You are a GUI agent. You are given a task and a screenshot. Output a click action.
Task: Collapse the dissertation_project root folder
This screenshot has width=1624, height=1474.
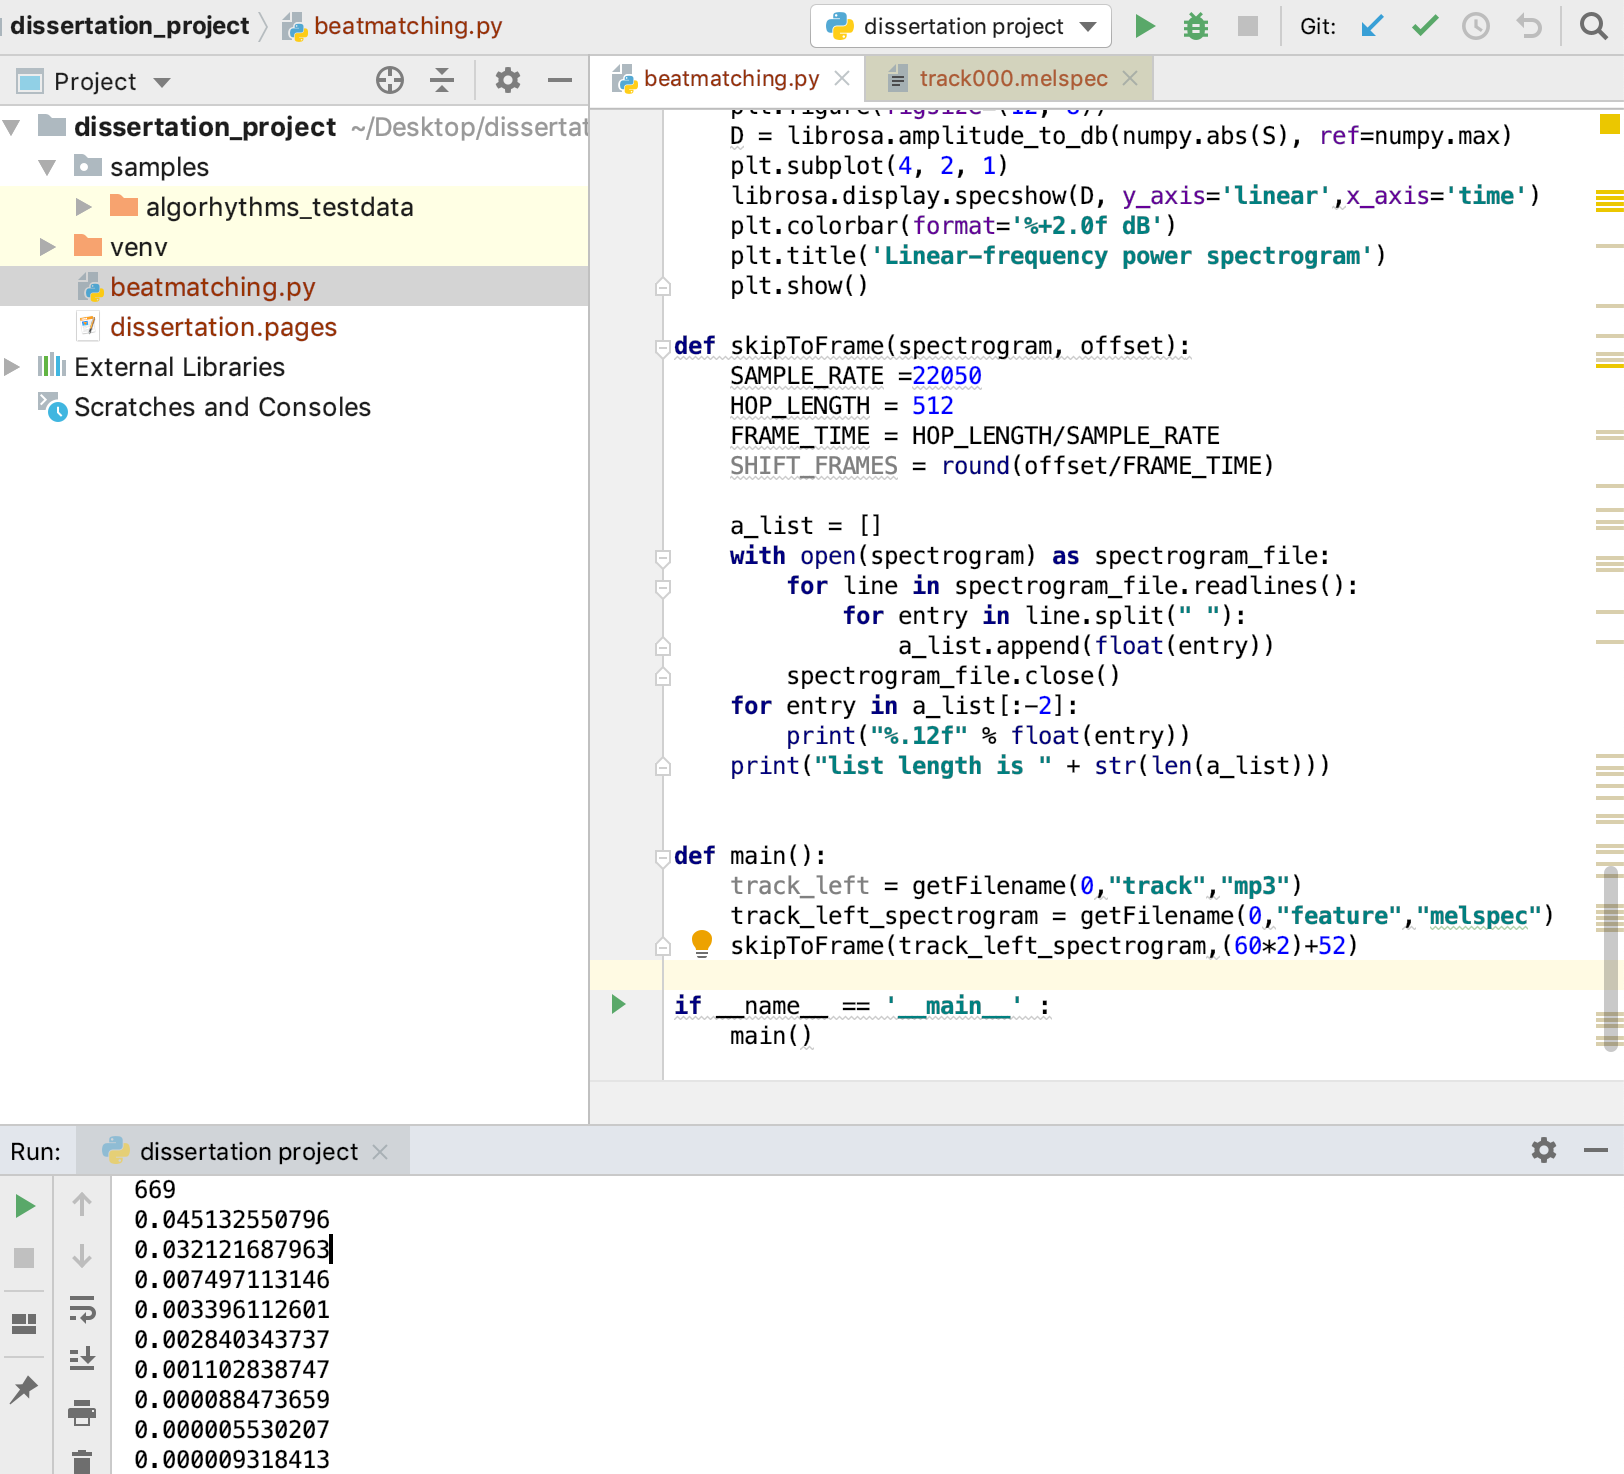[12, 127]
